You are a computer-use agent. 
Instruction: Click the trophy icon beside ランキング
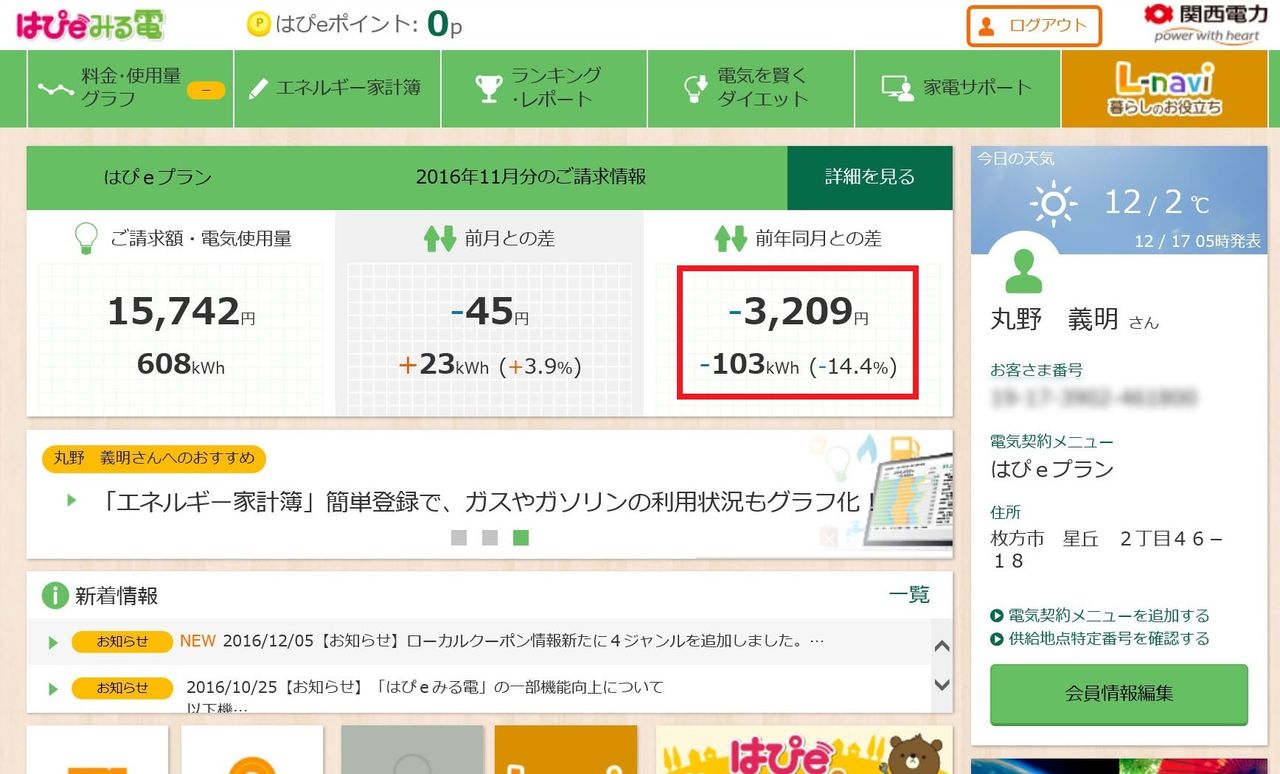point(488,88)
